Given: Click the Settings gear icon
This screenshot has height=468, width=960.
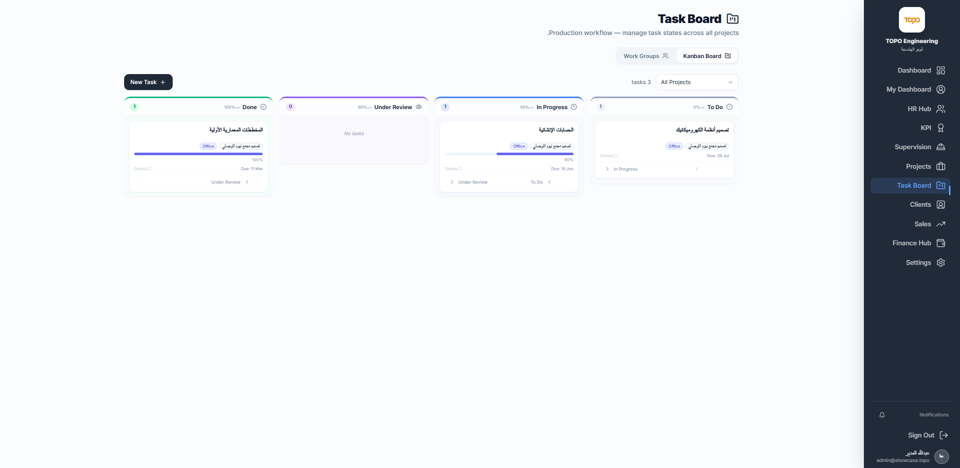Looking at the screenshot, I should 941,263.
